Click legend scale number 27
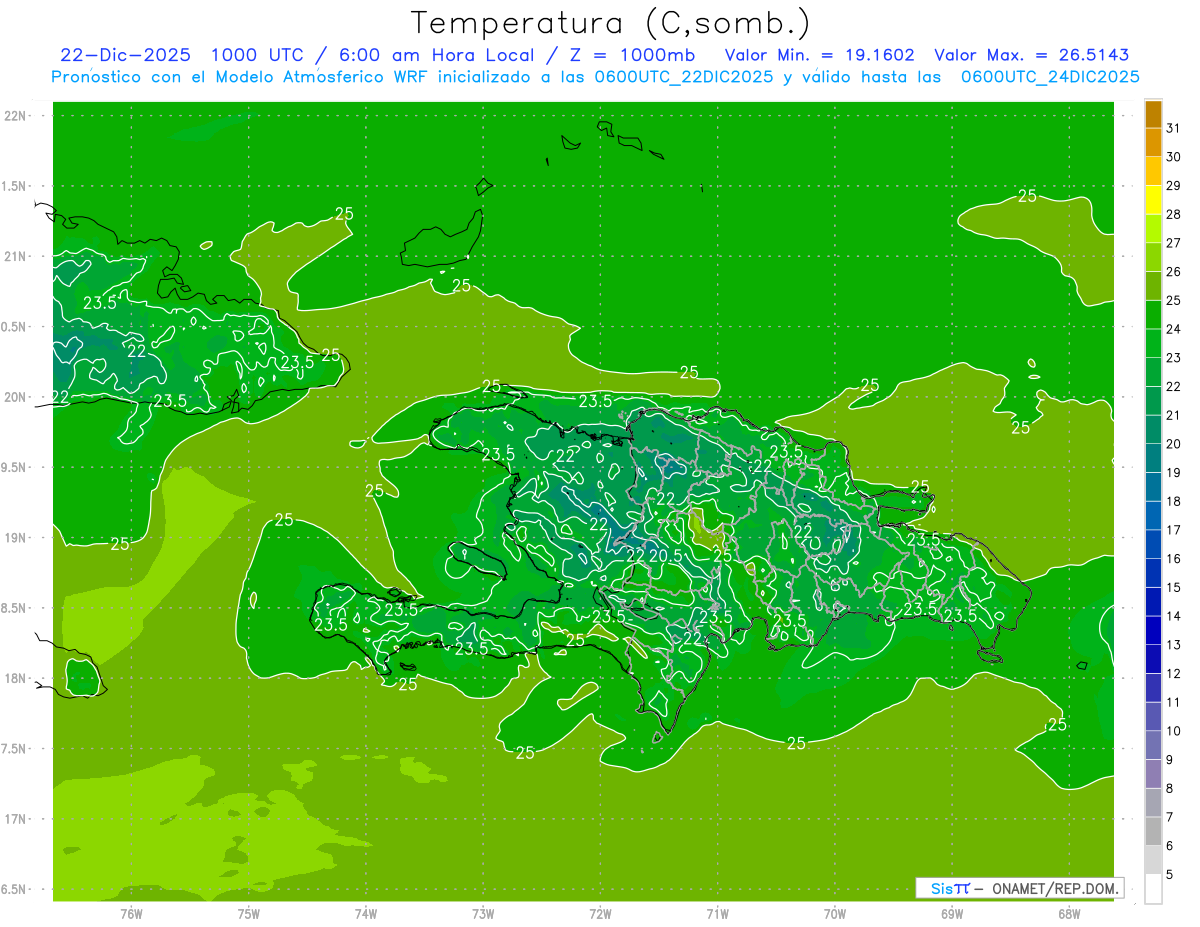This screenshot has width=1200, height=927. tap(1173, 243)
